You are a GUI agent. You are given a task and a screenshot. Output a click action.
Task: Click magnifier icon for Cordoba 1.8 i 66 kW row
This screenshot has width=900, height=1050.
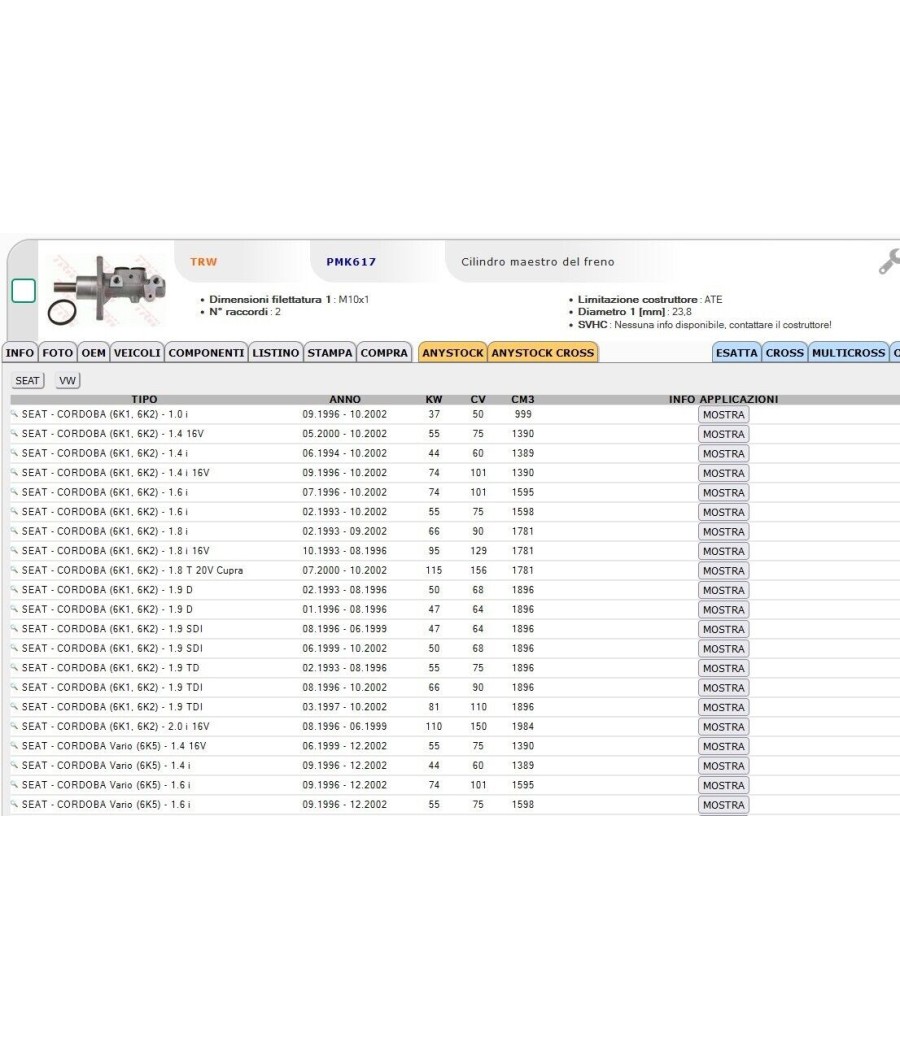(14, 530)
